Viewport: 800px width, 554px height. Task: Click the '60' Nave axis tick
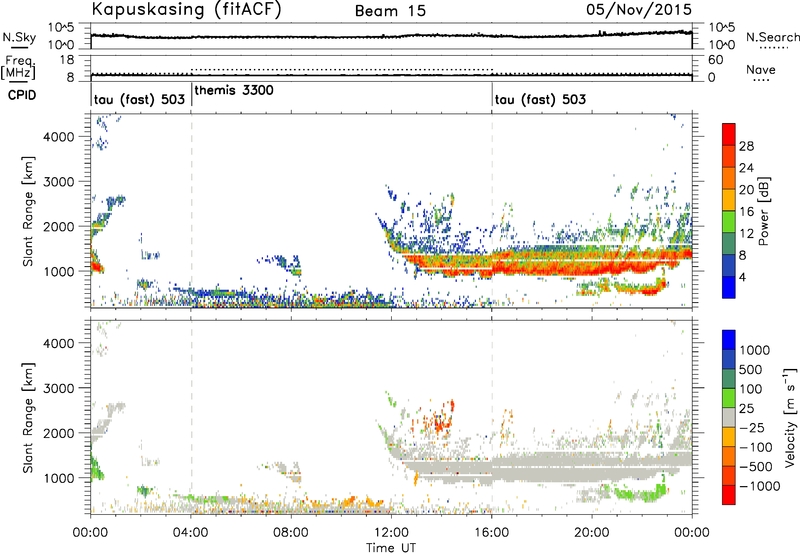coord(715,60)
